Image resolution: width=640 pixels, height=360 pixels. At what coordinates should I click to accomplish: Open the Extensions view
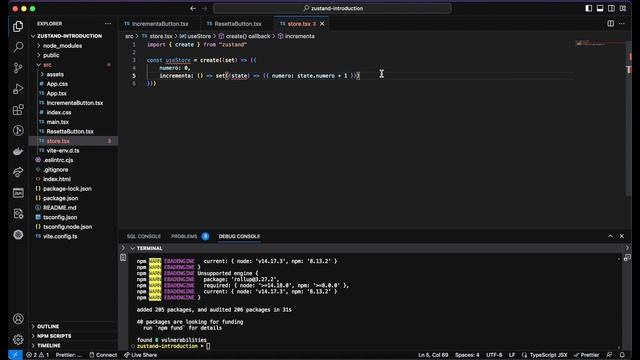[x=18, y=109]
